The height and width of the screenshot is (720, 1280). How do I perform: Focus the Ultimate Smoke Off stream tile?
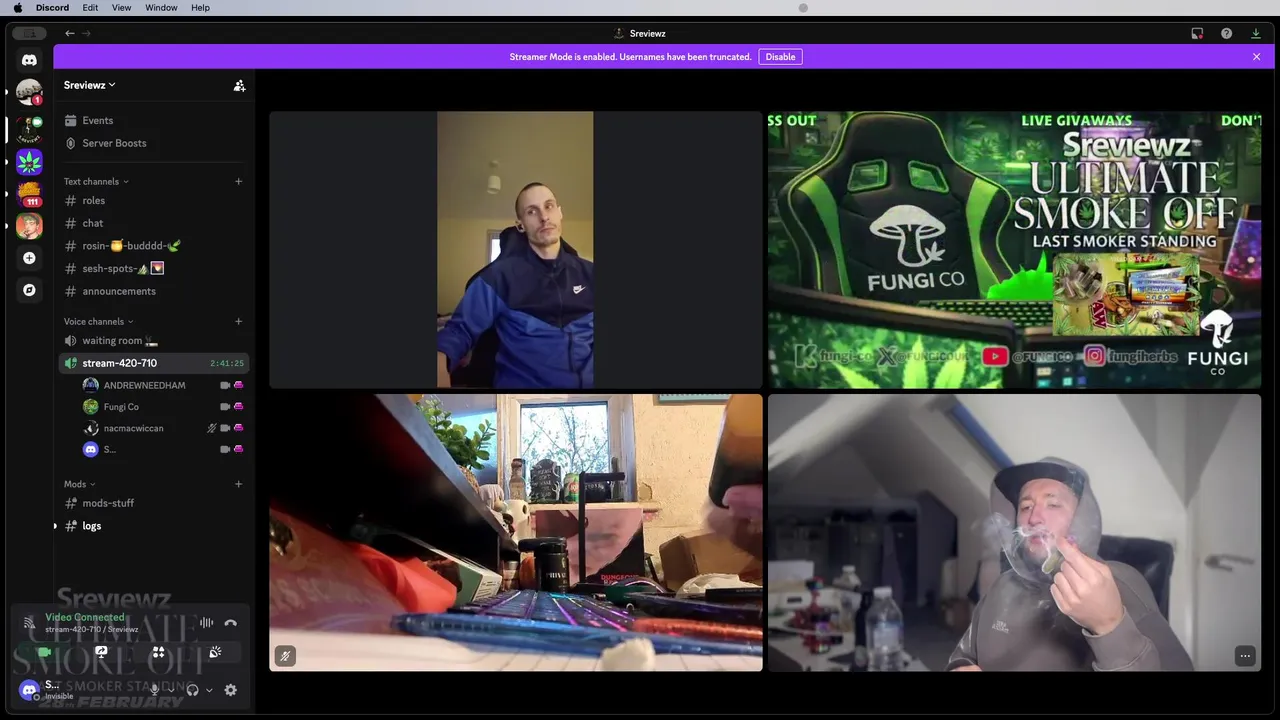coord(1014,250)
